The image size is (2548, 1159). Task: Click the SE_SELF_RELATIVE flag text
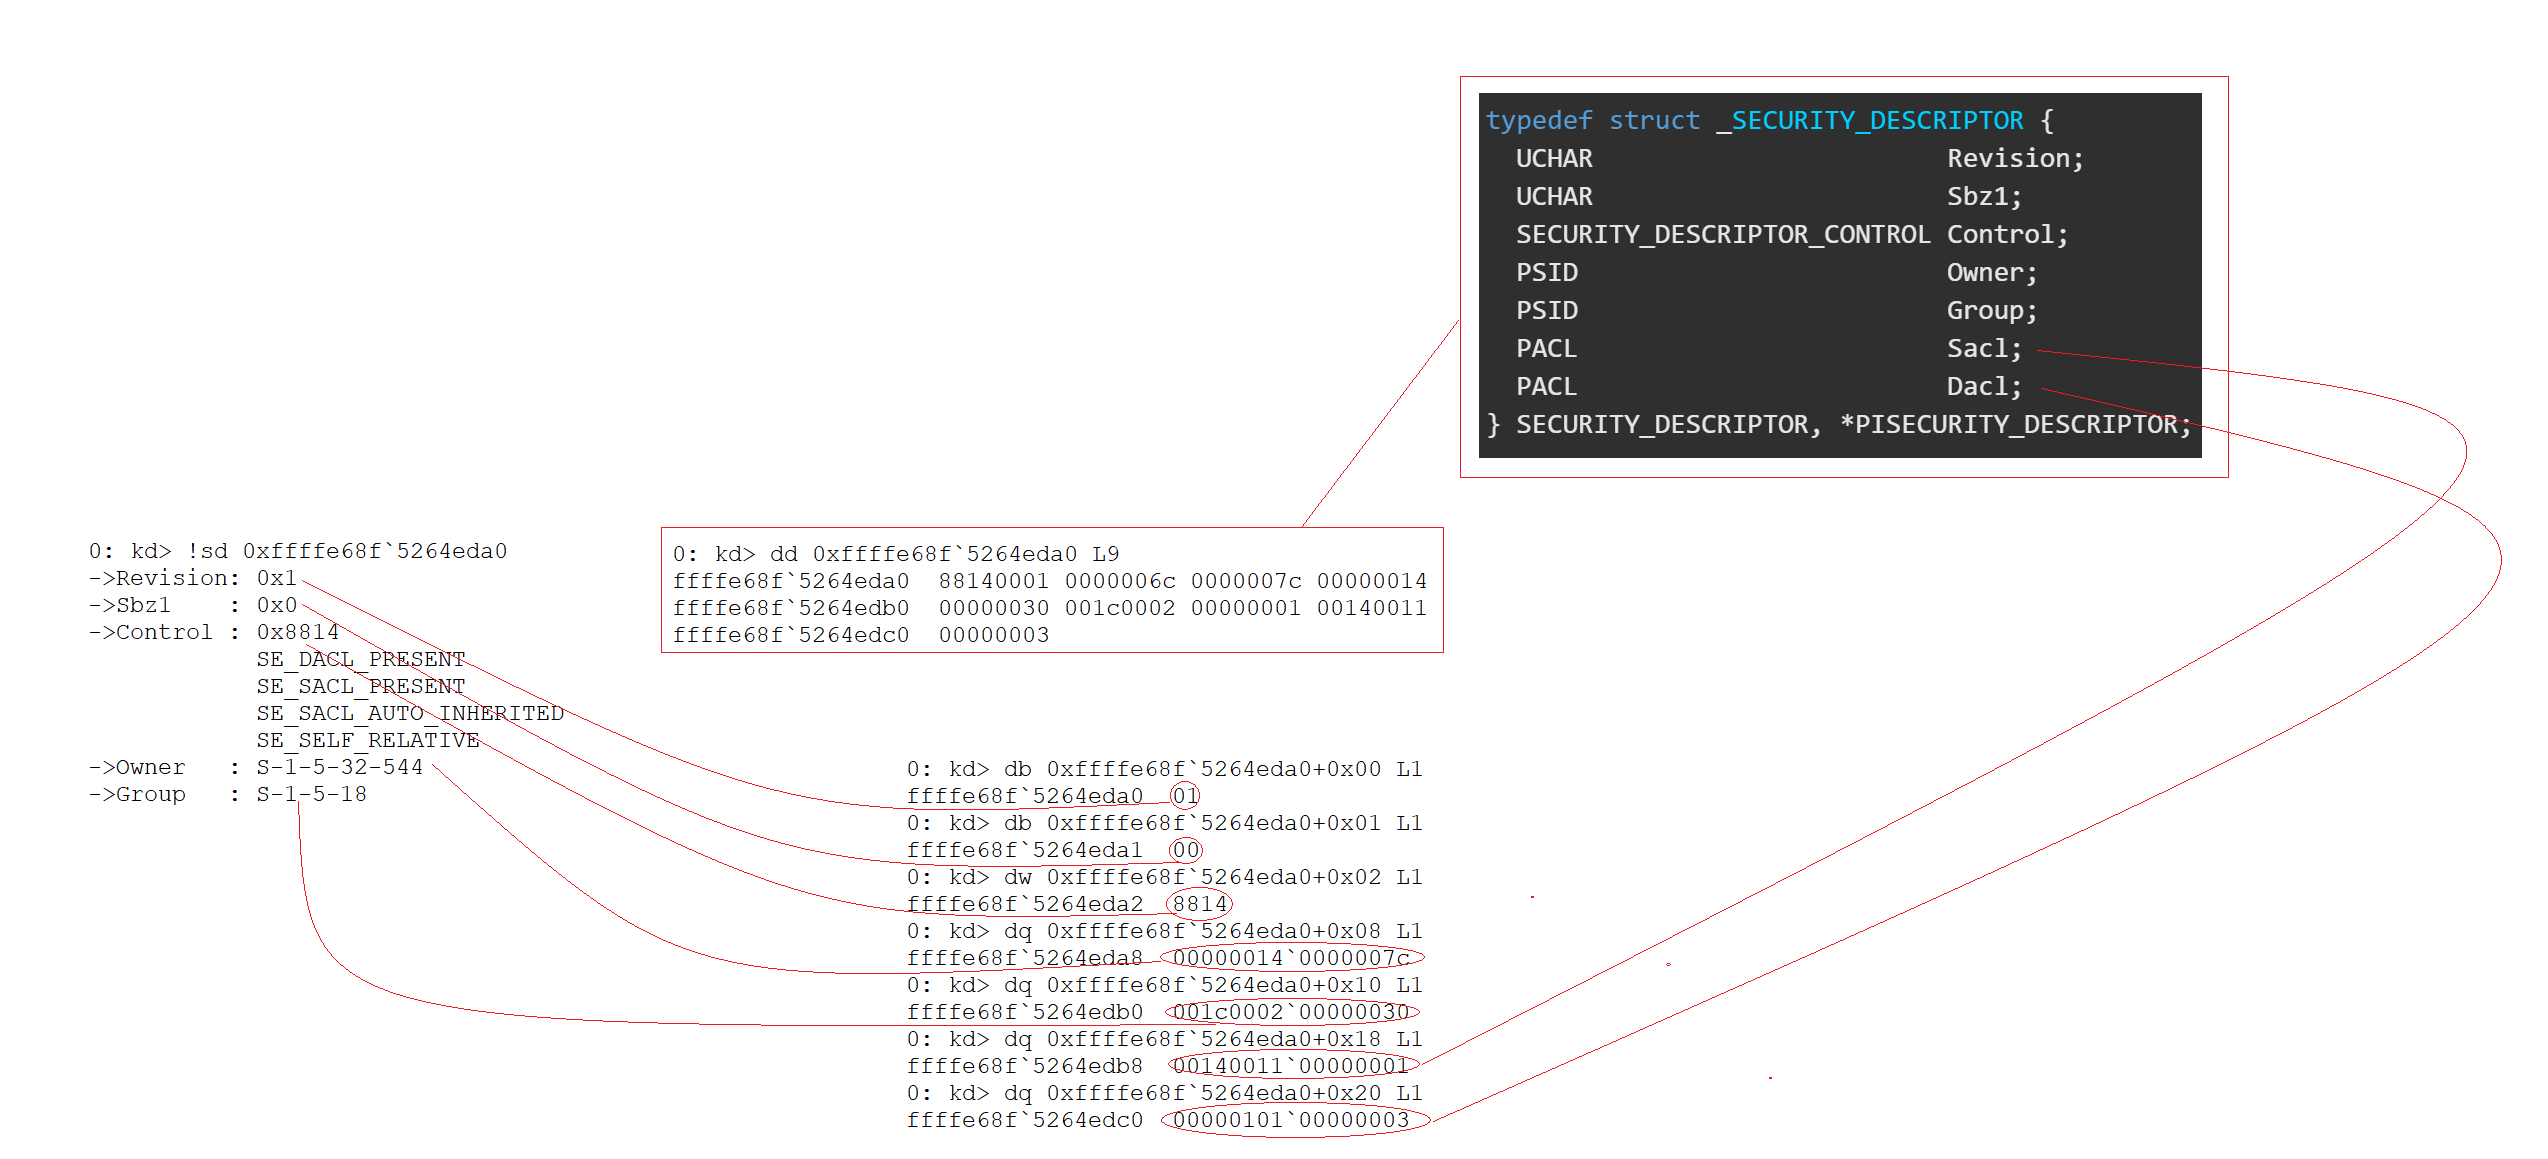367,740
